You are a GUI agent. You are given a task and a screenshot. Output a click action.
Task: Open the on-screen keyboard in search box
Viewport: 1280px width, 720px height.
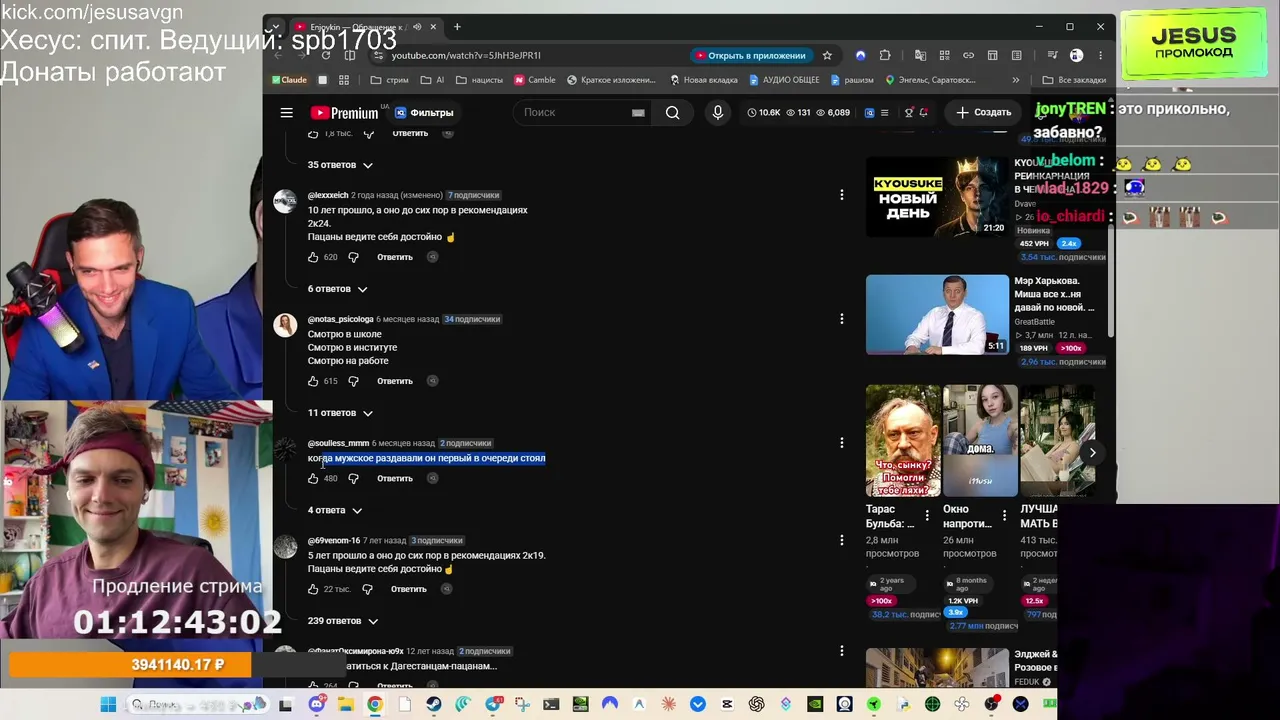[638, 113]
